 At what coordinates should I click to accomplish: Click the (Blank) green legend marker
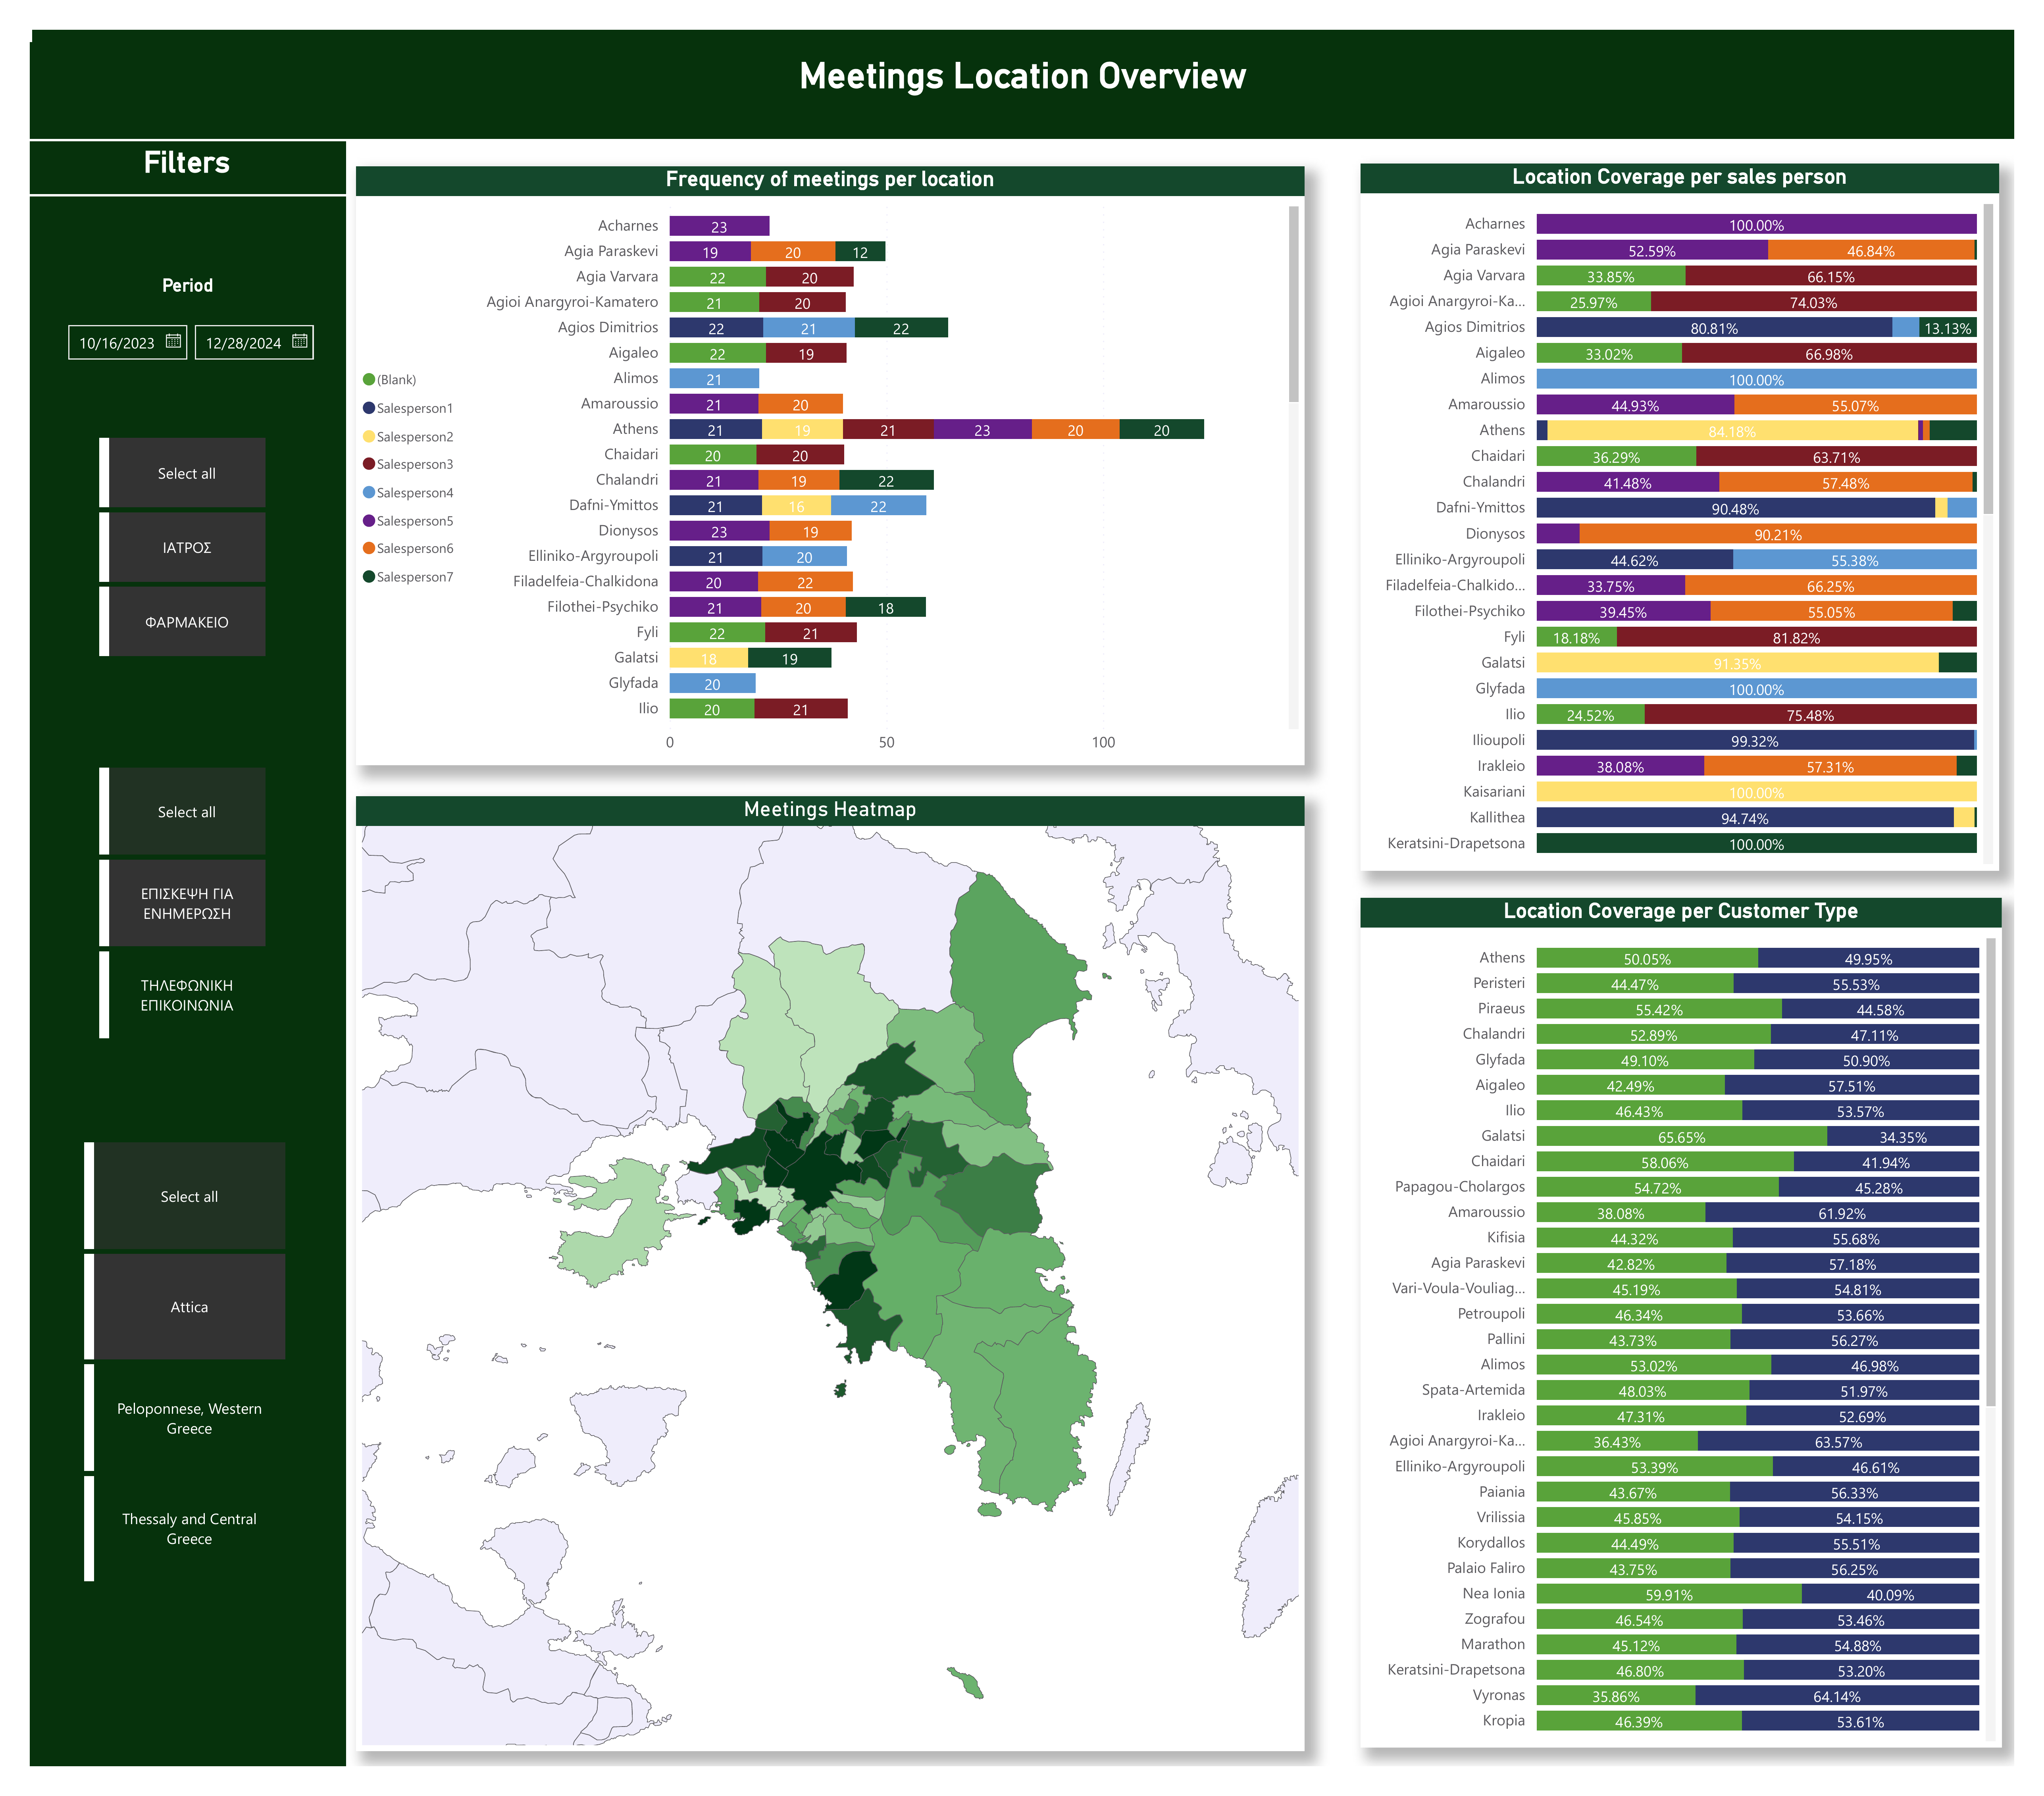coord(369,379)
